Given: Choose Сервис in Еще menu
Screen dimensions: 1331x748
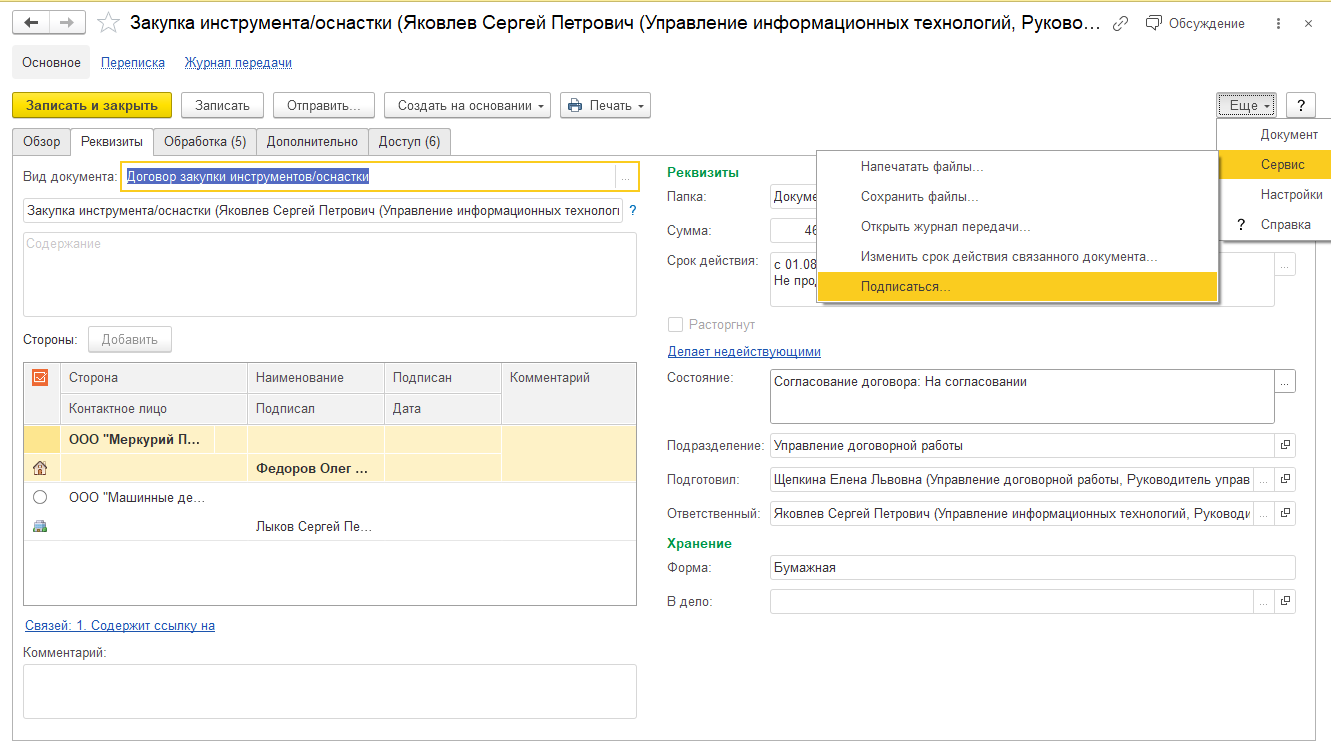Looking at the screenshot, I should pyautogui.click(x=1274, y=164).
